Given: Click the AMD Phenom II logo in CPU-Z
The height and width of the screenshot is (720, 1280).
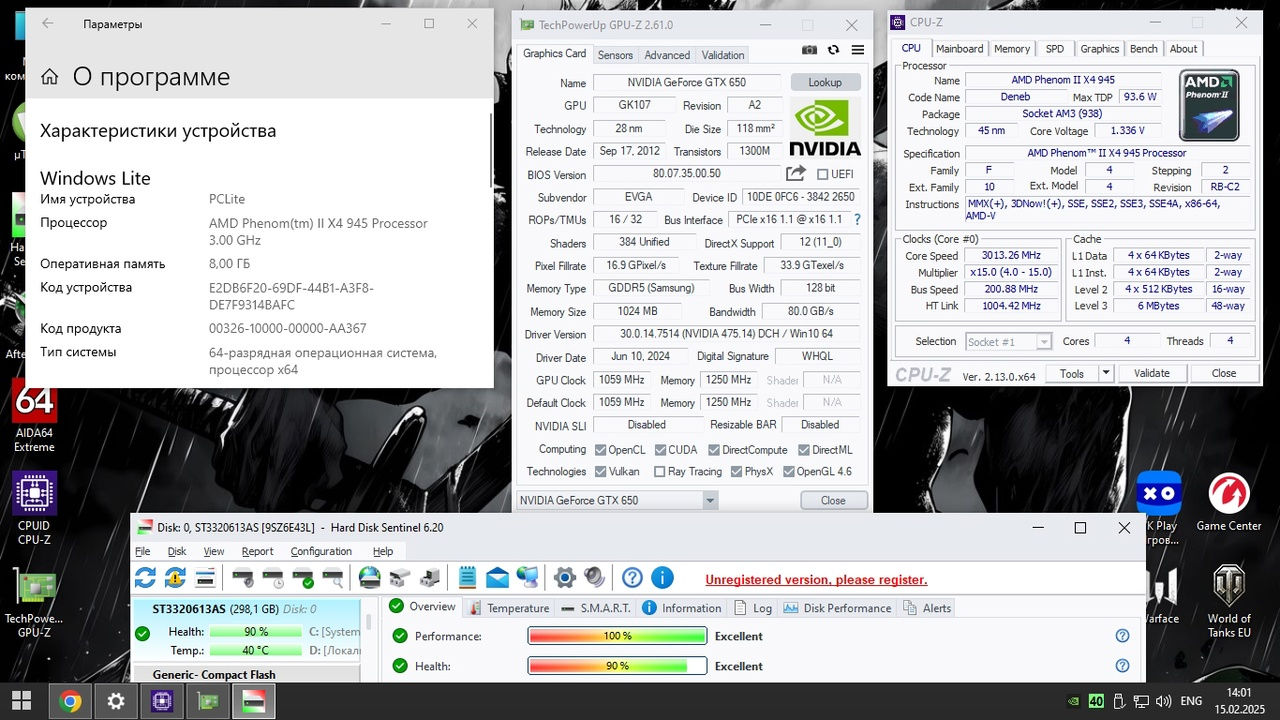Looking at the screenshot, I should 1209,105.
